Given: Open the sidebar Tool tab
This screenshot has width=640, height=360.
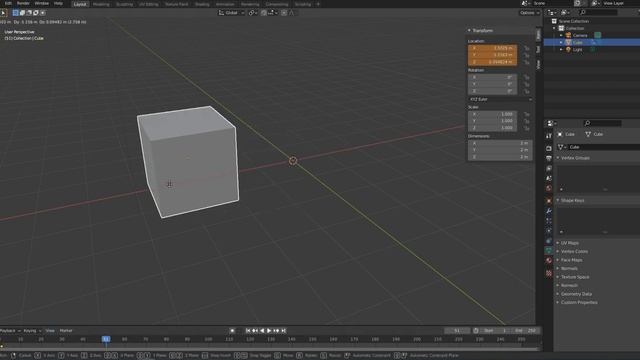Looking at the screenshot, I should 538,49.
